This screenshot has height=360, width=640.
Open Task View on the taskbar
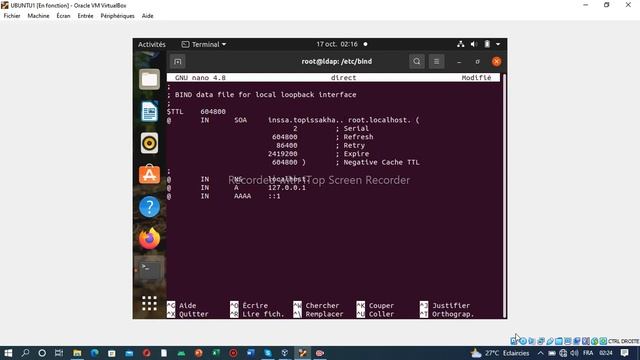pos(59,353)
